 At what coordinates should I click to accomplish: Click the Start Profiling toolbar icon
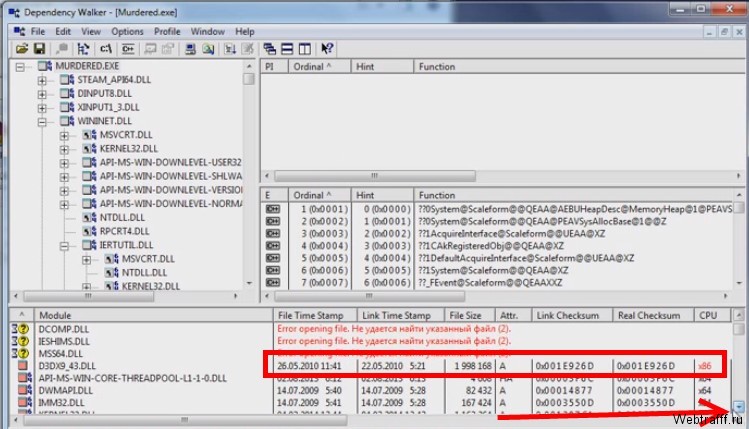click(230, 49)
